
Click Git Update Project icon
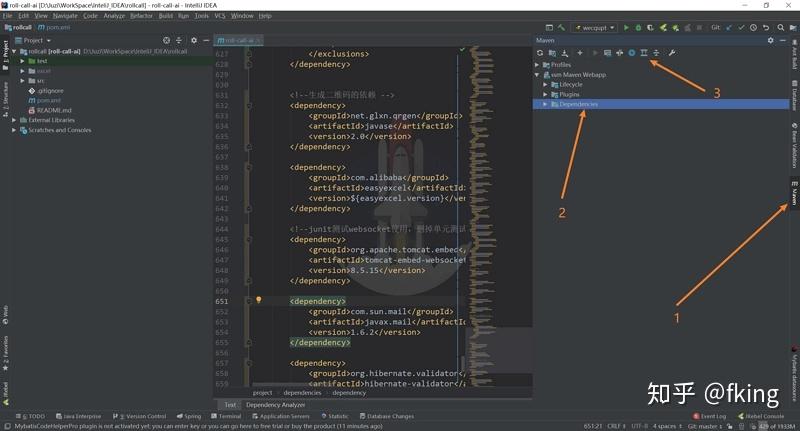point(729,28)
